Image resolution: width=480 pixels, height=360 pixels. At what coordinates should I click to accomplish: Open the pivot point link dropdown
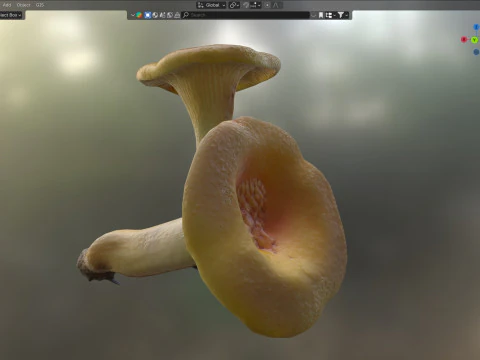pyautogui.click(x=234, y=5)
